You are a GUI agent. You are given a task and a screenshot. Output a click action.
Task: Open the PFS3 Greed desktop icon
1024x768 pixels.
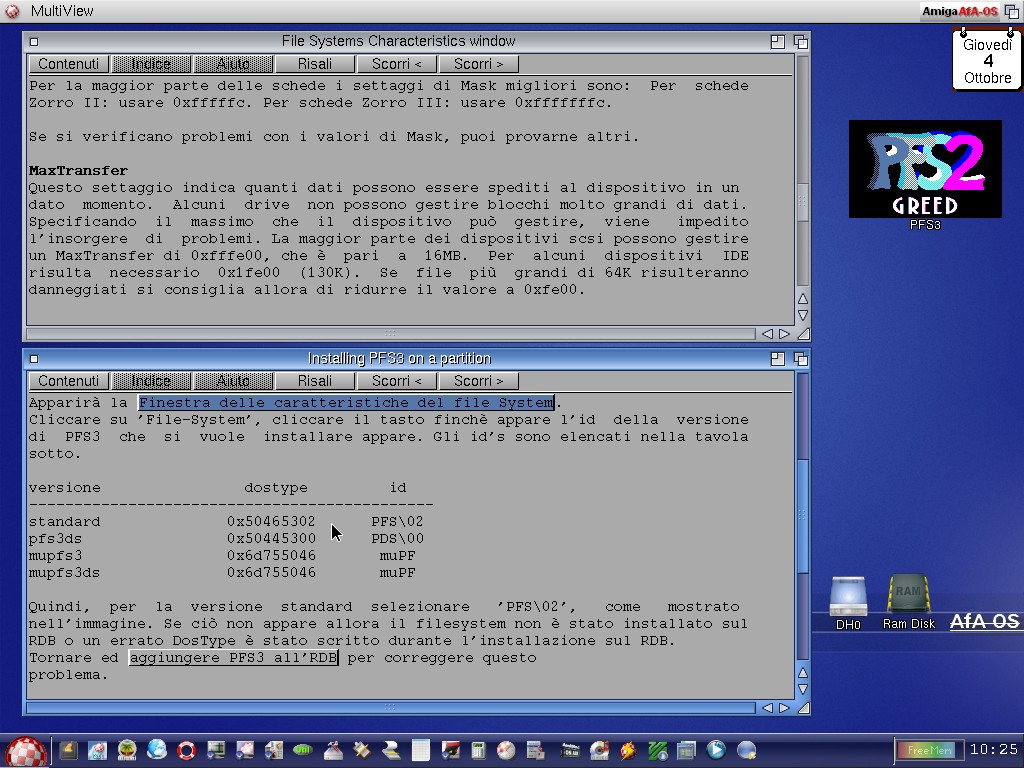click(x=925, y=170)
